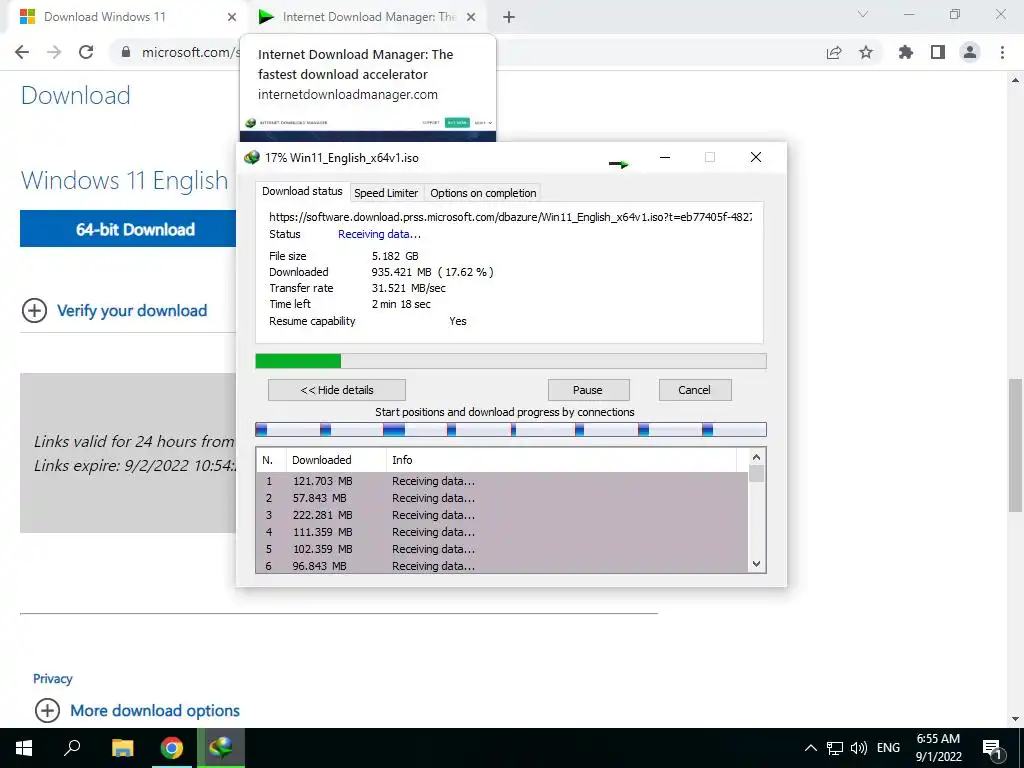Click the connections list scroll up arrow
This screenshot has height=768, width=1024.
point(756,457)
